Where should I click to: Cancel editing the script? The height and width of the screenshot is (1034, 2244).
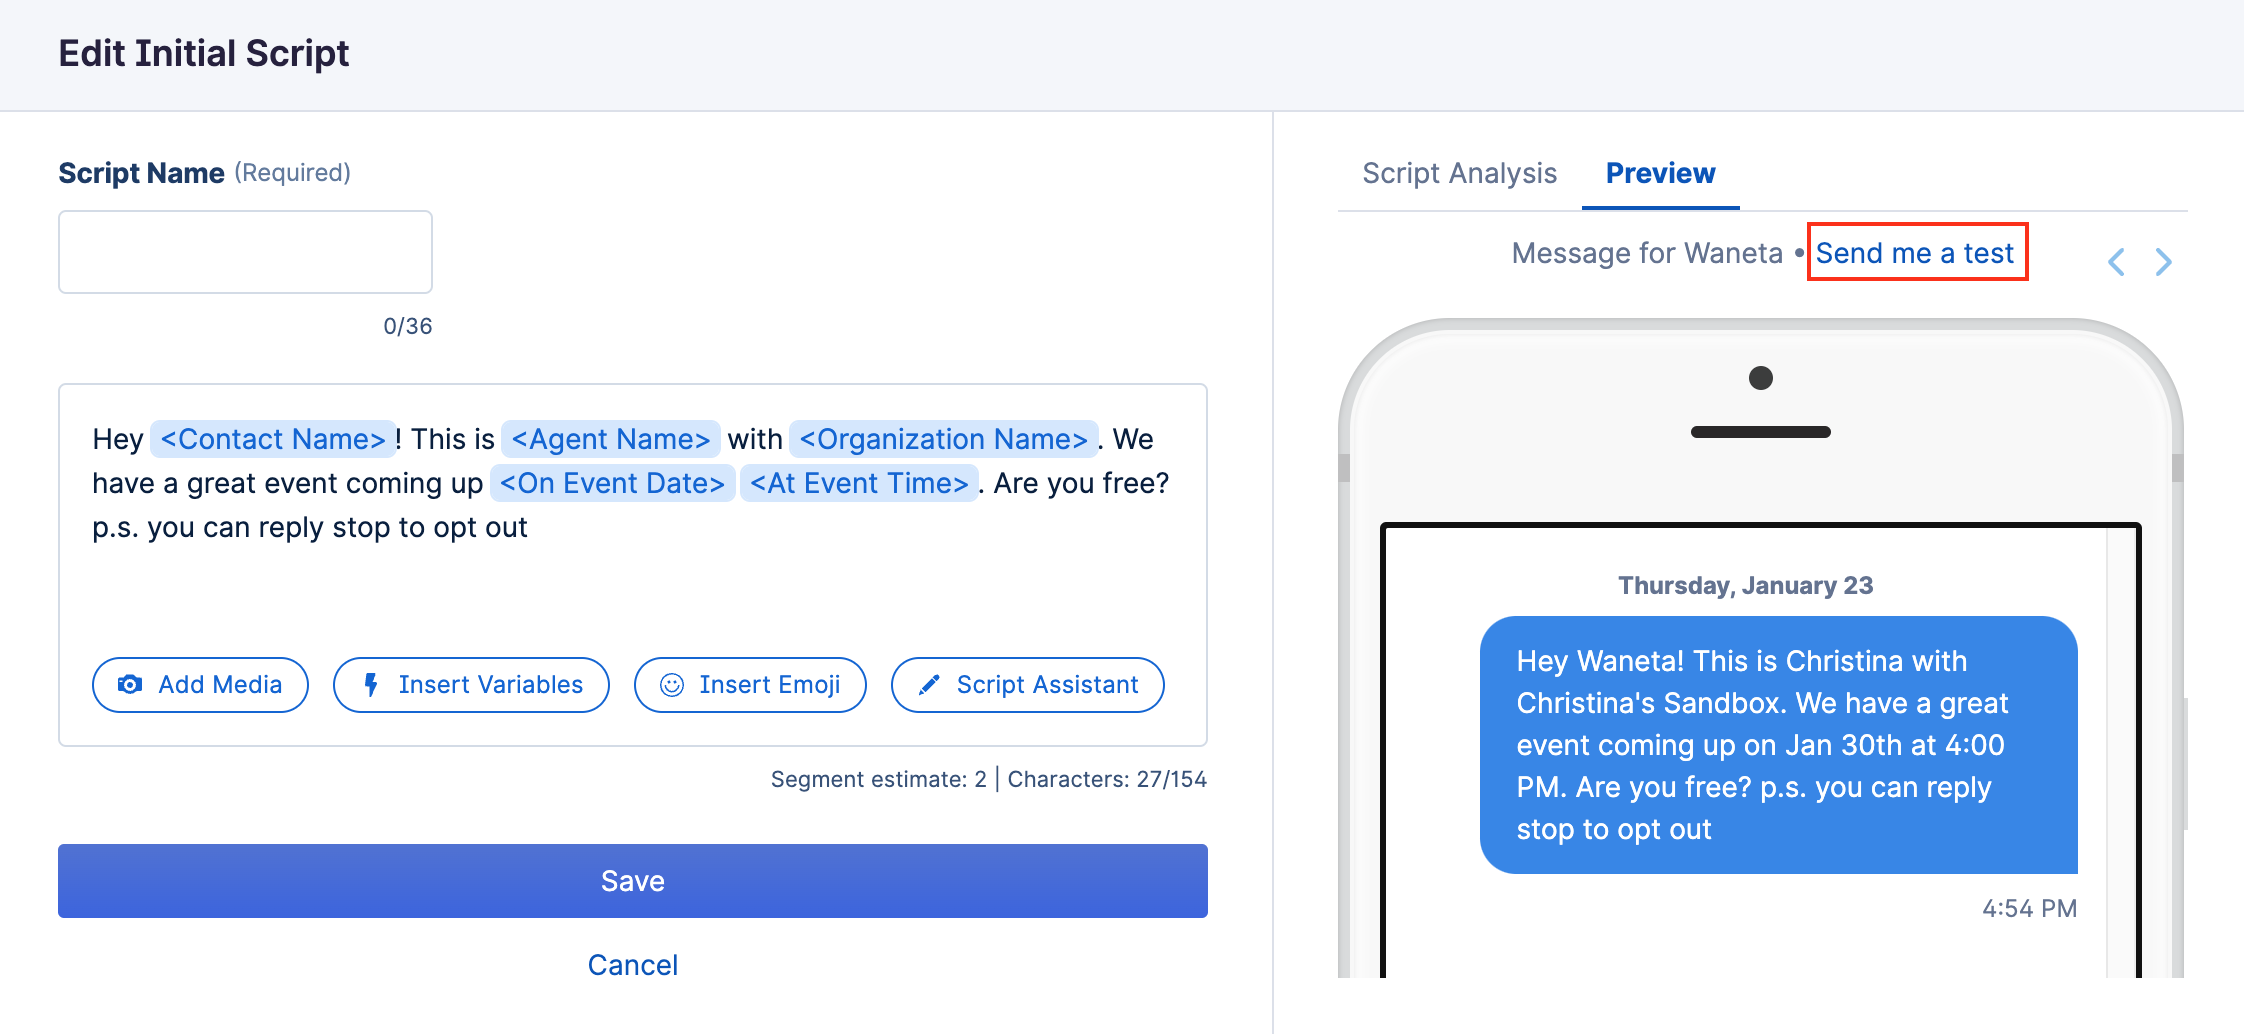[633, 965]
